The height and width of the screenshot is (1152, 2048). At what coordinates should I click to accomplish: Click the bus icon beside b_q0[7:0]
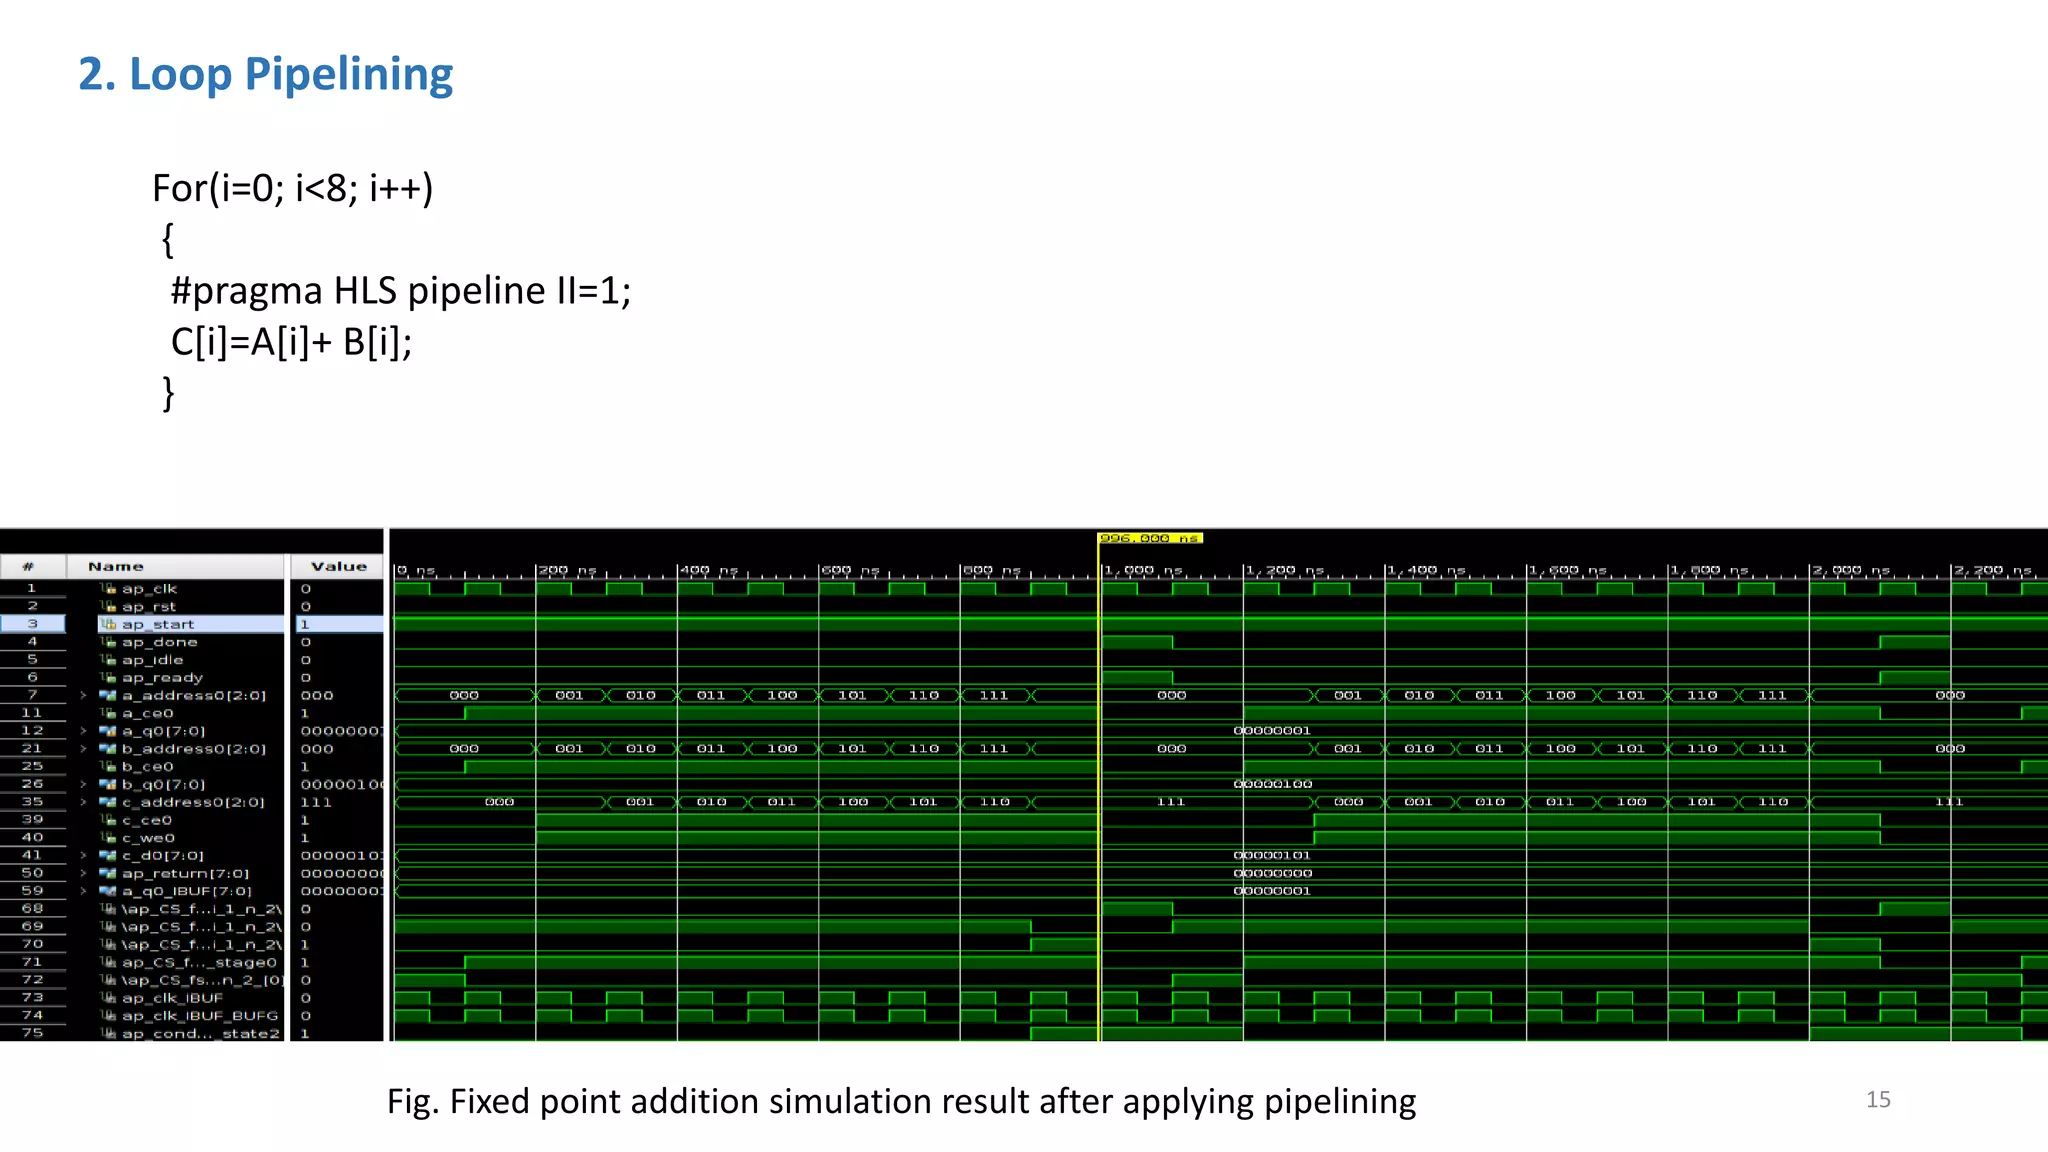pos(108,784)
